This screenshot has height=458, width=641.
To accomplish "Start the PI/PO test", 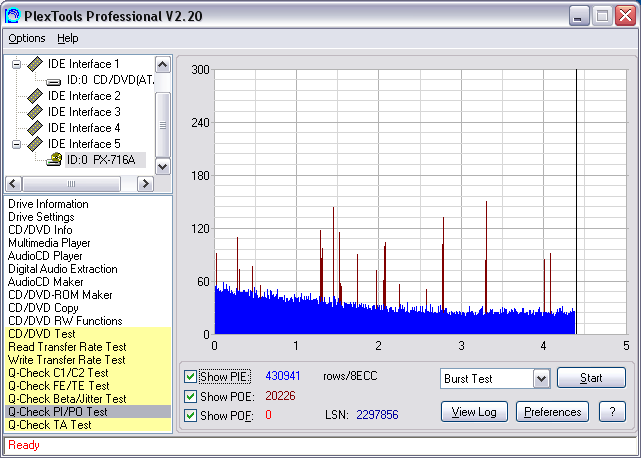I will pyautogui.click(x=591, y=377).
